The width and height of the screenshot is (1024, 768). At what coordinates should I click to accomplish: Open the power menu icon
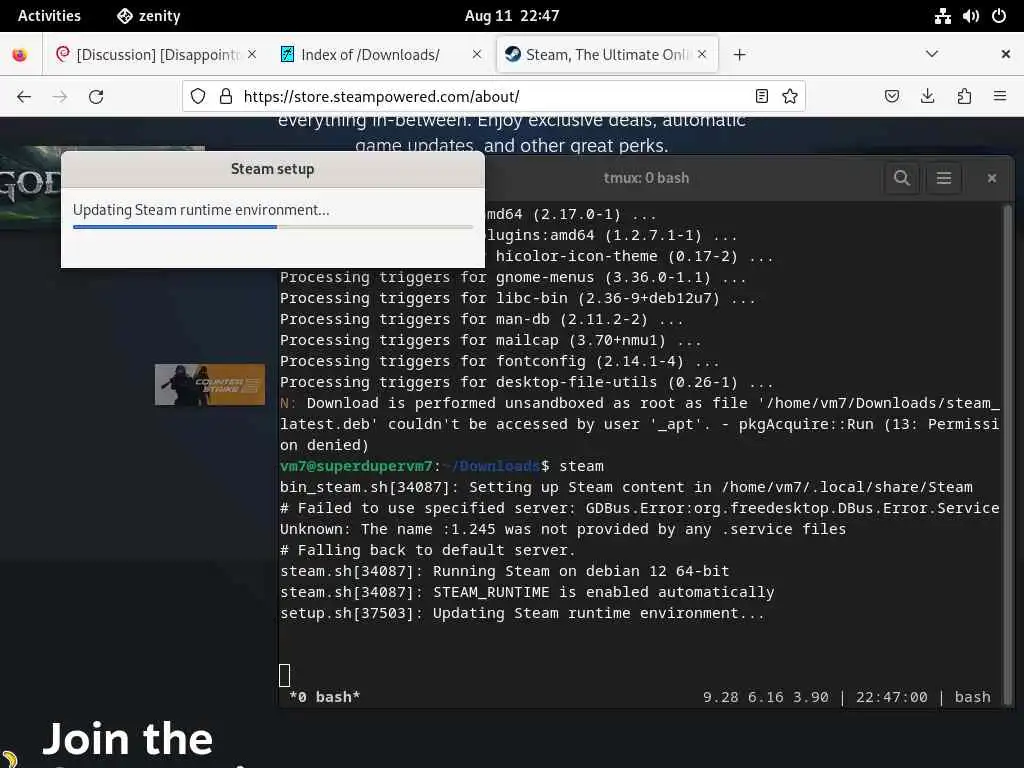999,16
